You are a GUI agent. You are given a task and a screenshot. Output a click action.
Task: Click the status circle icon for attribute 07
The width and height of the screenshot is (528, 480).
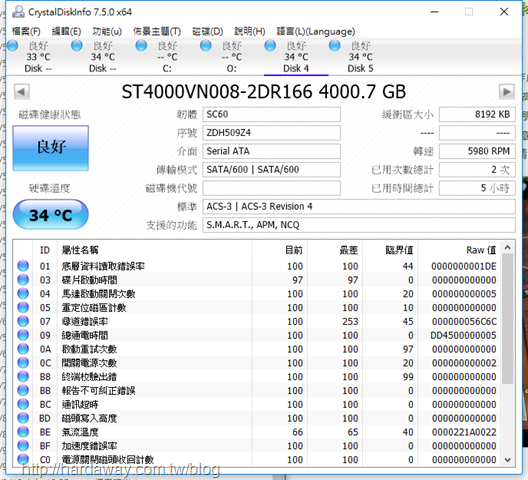(x=23, y=321)
